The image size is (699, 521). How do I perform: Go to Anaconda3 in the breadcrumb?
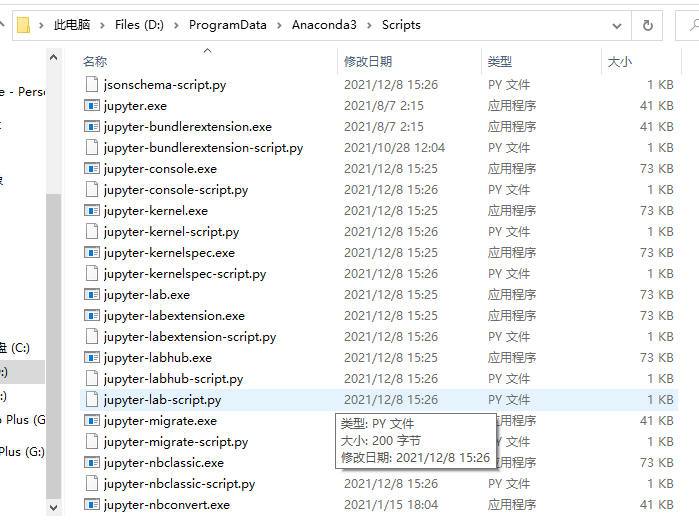[324, 25]
